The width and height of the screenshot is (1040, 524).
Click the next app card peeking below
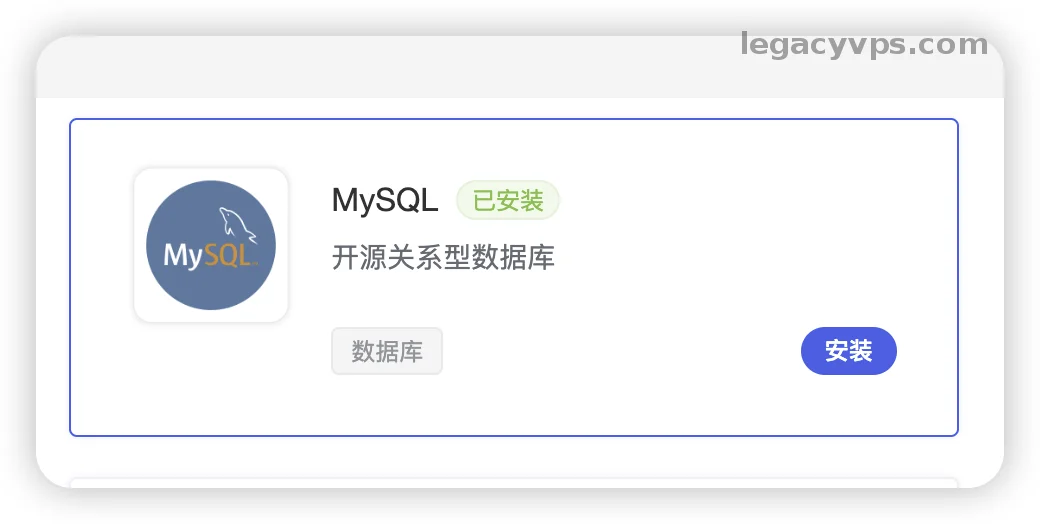[x=513, y=484]
